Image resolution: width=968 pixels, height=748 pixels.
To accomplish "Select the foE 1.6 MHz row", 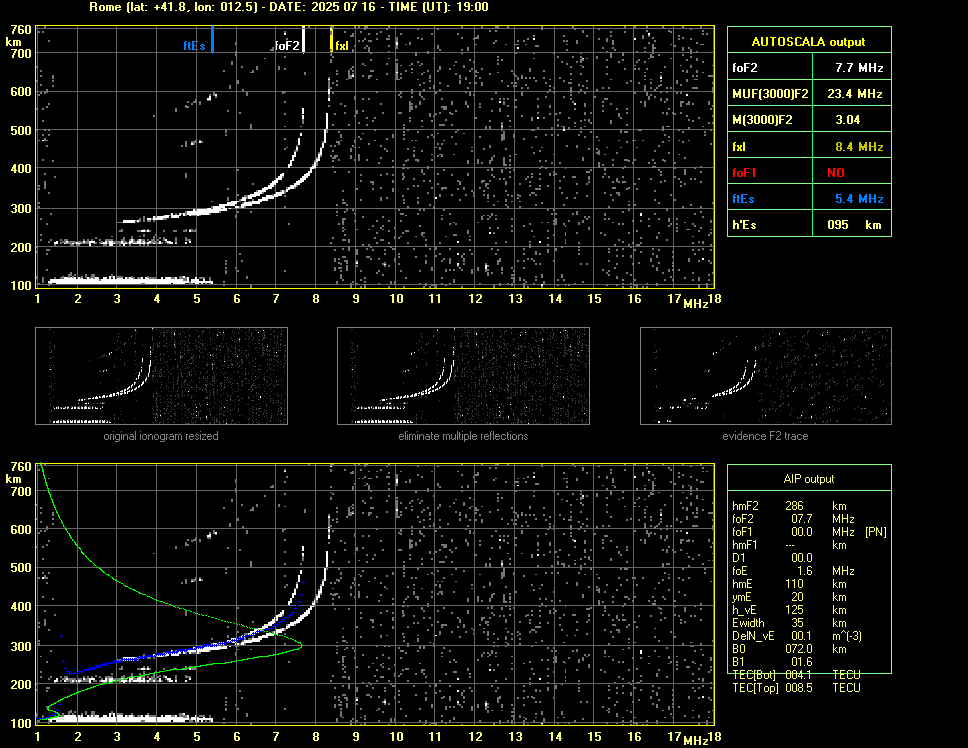I will click(x=793, y=571).
